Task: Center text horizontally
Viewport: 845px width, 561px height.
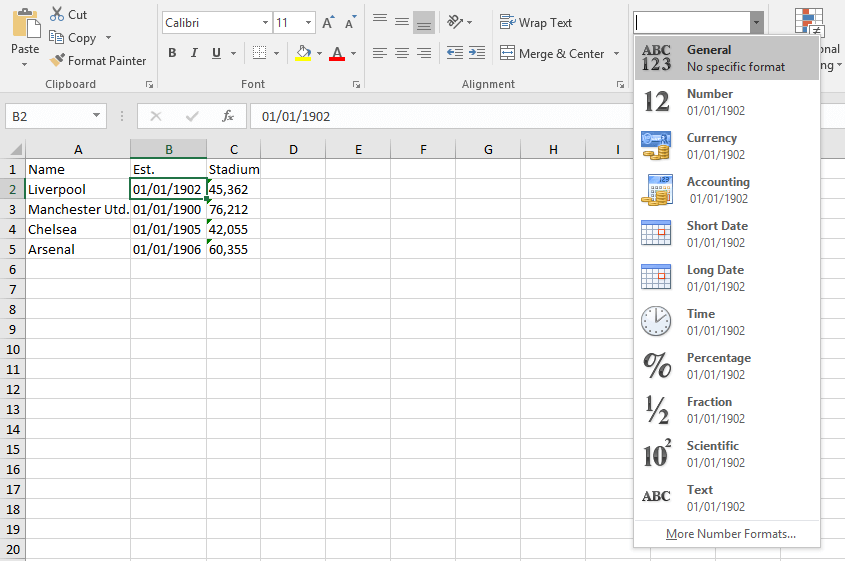Action: point(402,53)
